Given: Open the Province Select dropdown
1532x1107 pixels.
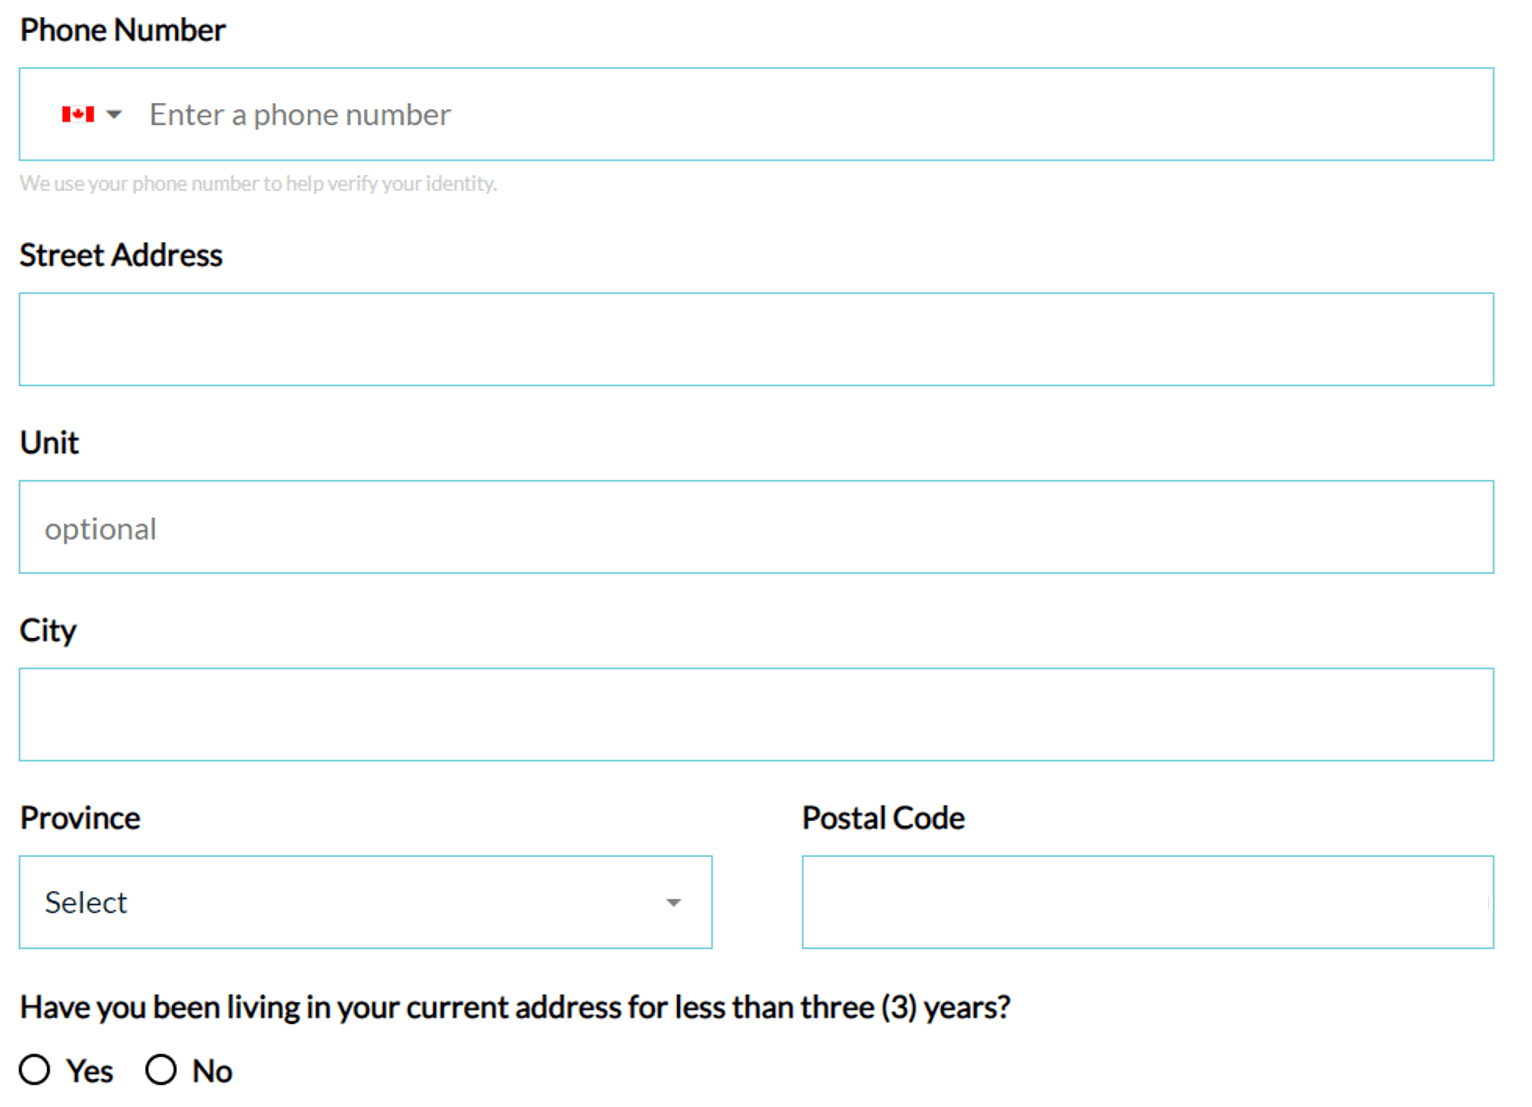Looking at the screenshot, I should click(365, 902).
